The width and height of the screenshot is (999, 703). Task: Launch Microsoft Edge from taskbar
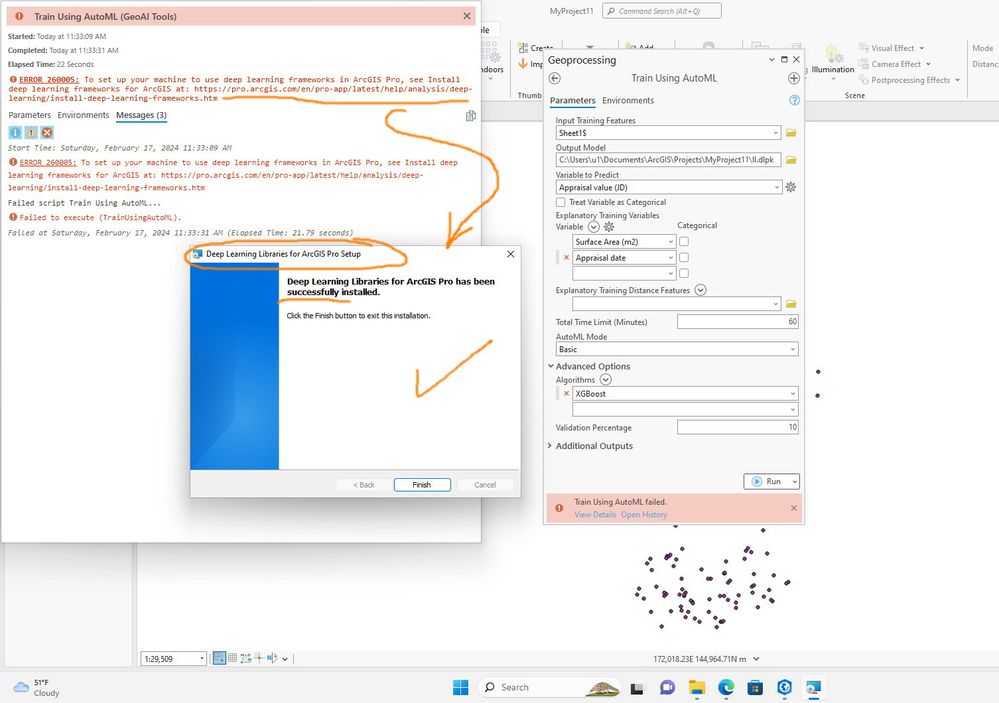click(x=726, y=687)
